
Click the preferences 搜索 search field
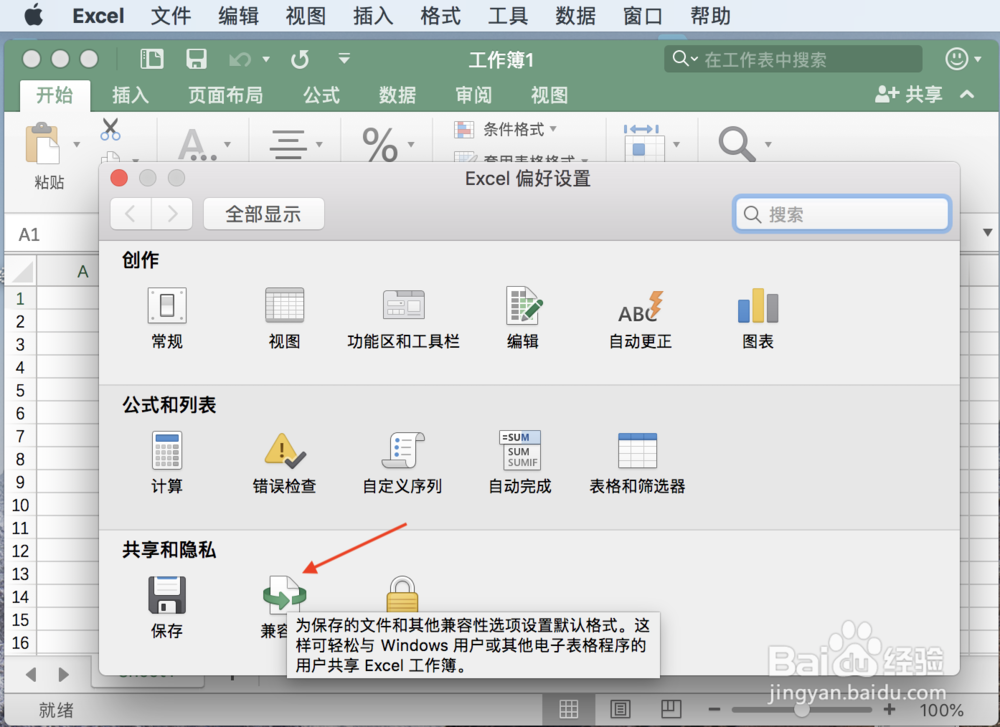tap(842, 214)
